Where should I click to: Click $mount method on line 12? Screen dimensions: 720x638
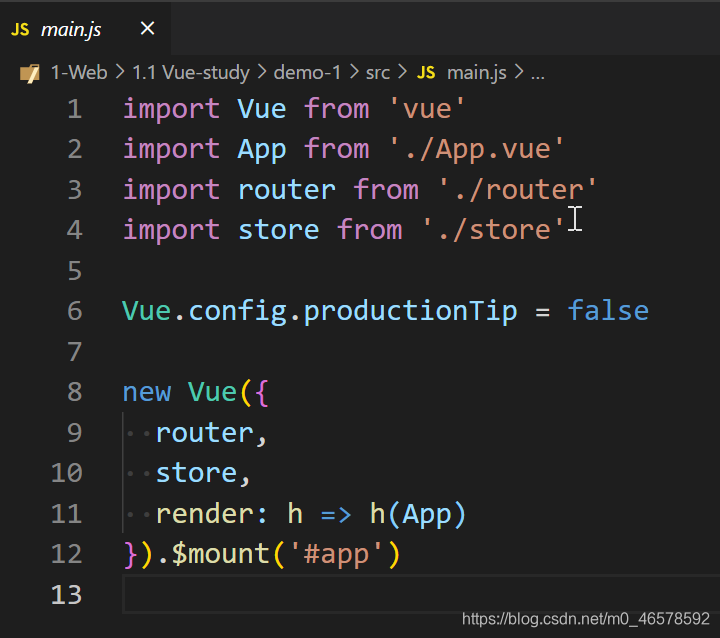point(220,554)
